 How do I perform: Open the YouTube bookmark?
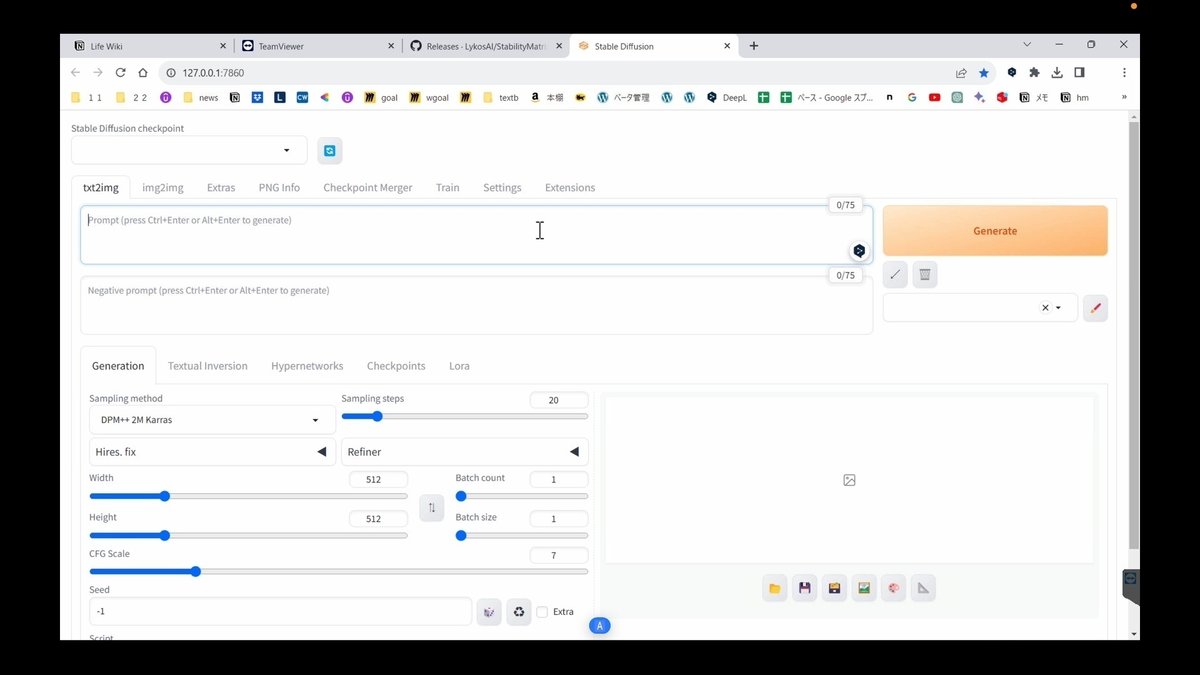coord(934,97)
